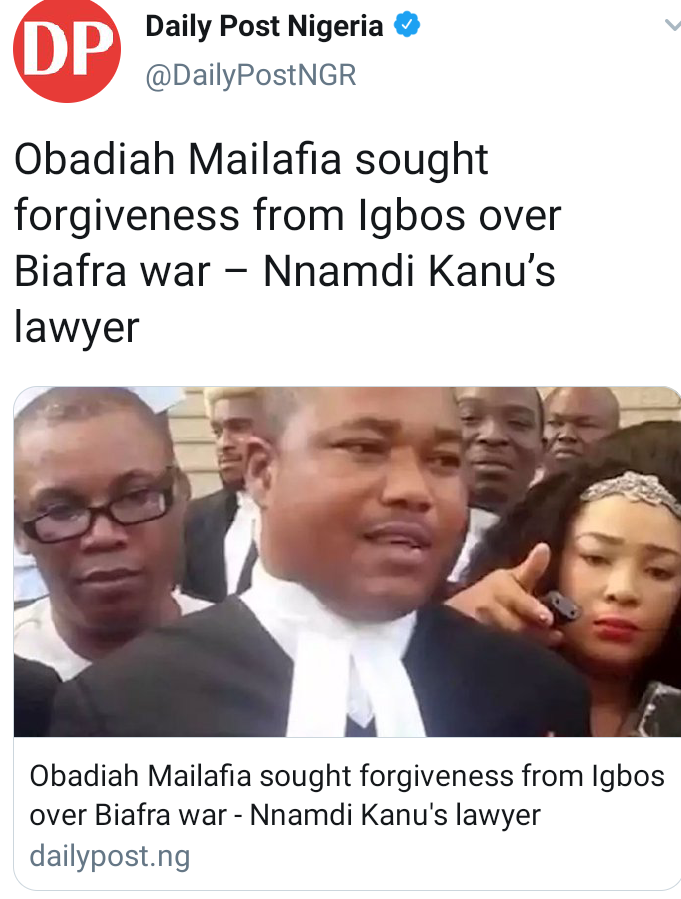This screenshot has width=681, height=899.
Task: Click the blue verified checkmark badge
Action: (407, 25)
